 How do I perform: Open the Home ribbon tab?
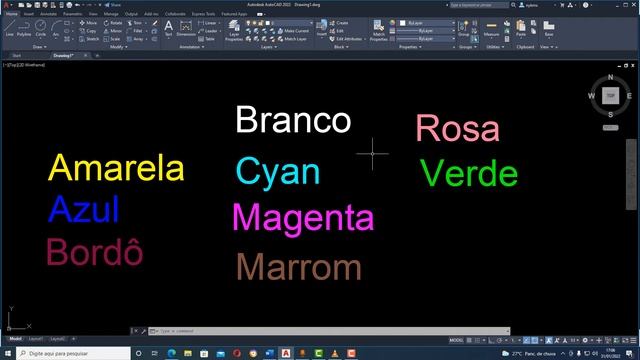point(12,14)
